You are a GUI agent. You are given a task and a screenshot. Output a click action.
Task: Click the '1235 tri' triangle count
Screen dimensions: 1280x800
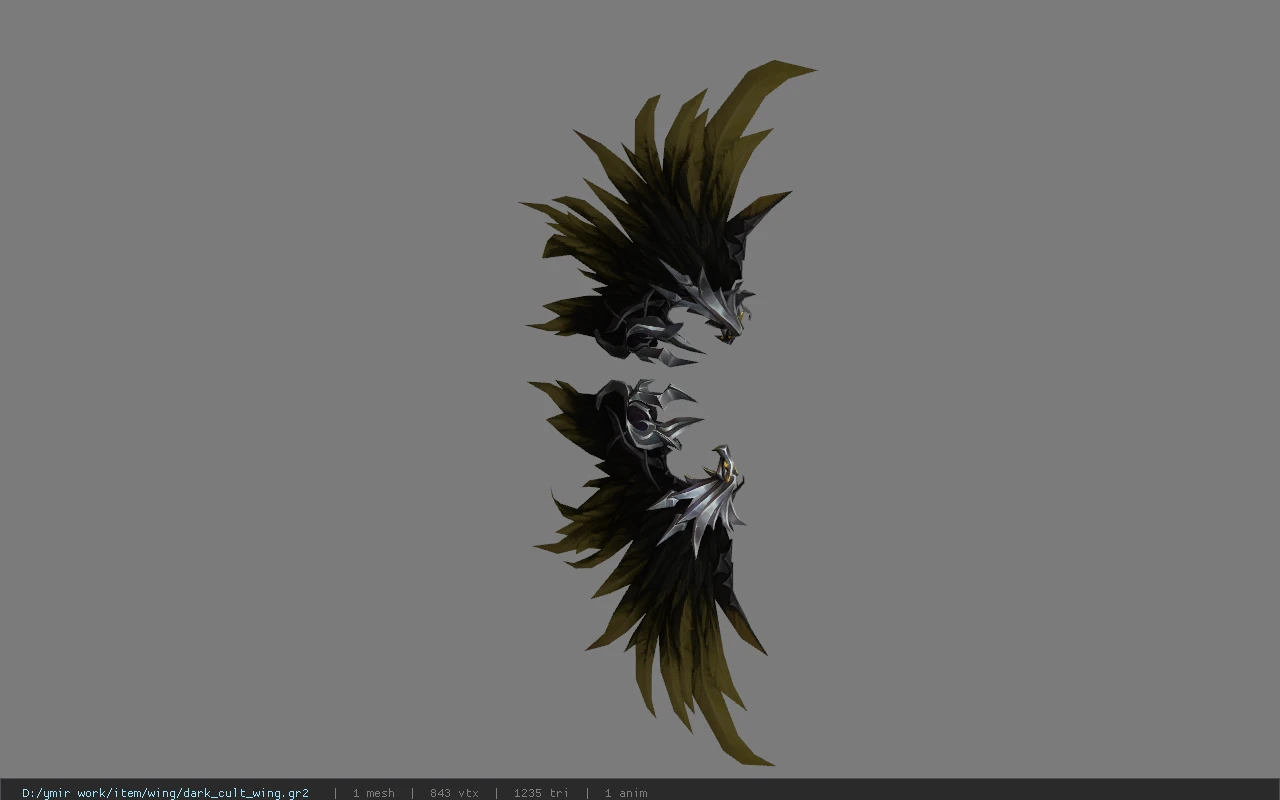(x=541, y=793)
